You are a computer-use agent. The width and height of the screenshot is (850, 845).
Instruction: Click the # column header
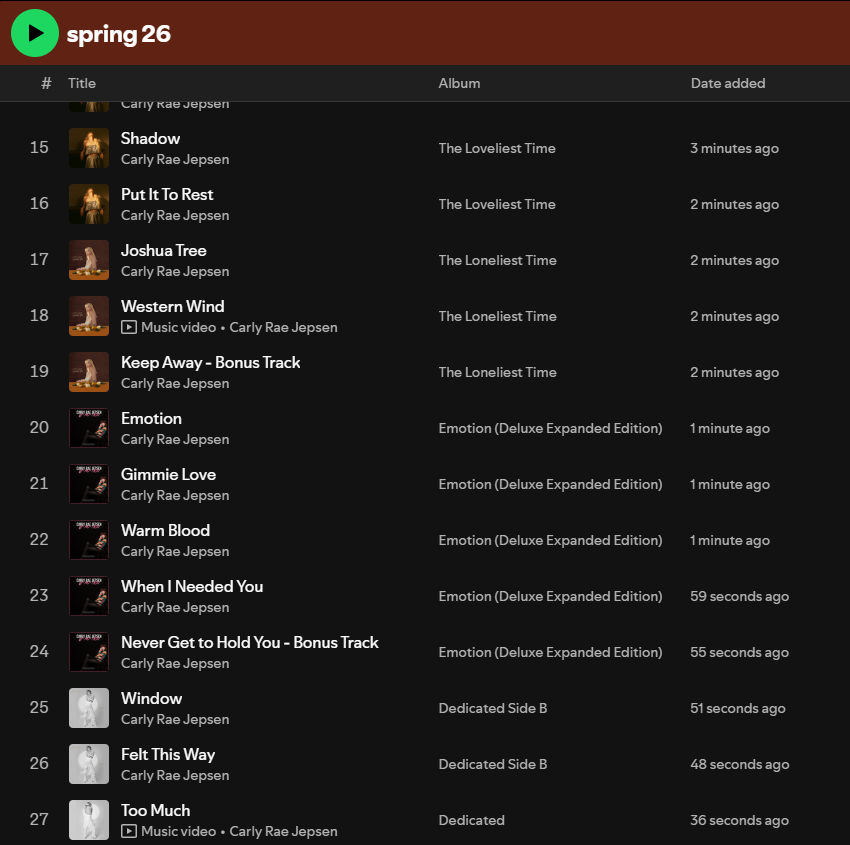pyautogui.click(x=46, y=83)
